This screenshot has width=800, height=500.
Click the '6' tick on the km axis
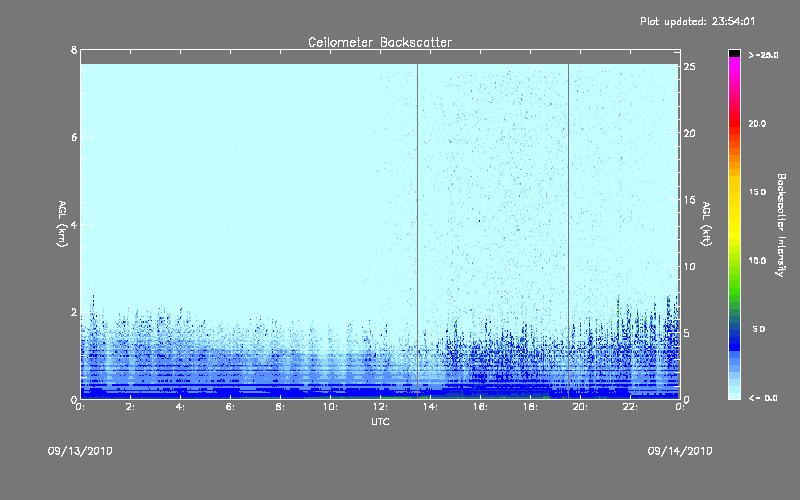(x=74, y=137)
